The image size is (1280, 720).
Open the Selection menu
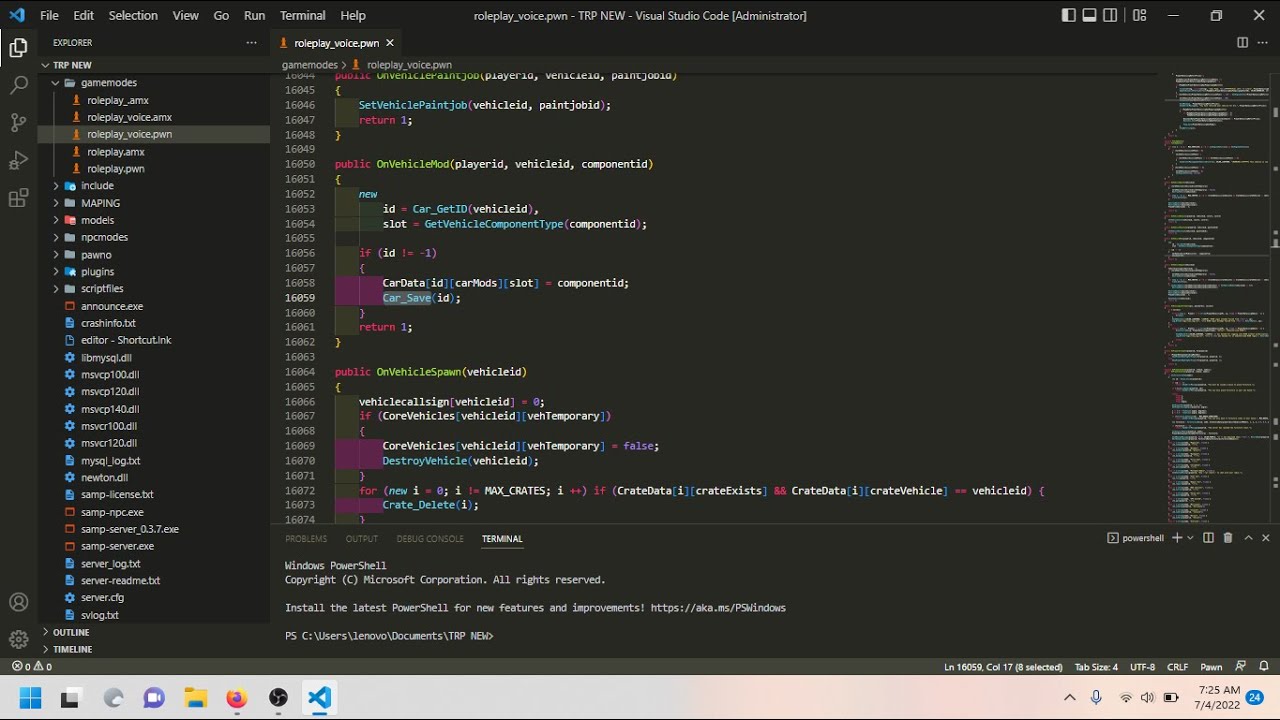pos(133,15)
